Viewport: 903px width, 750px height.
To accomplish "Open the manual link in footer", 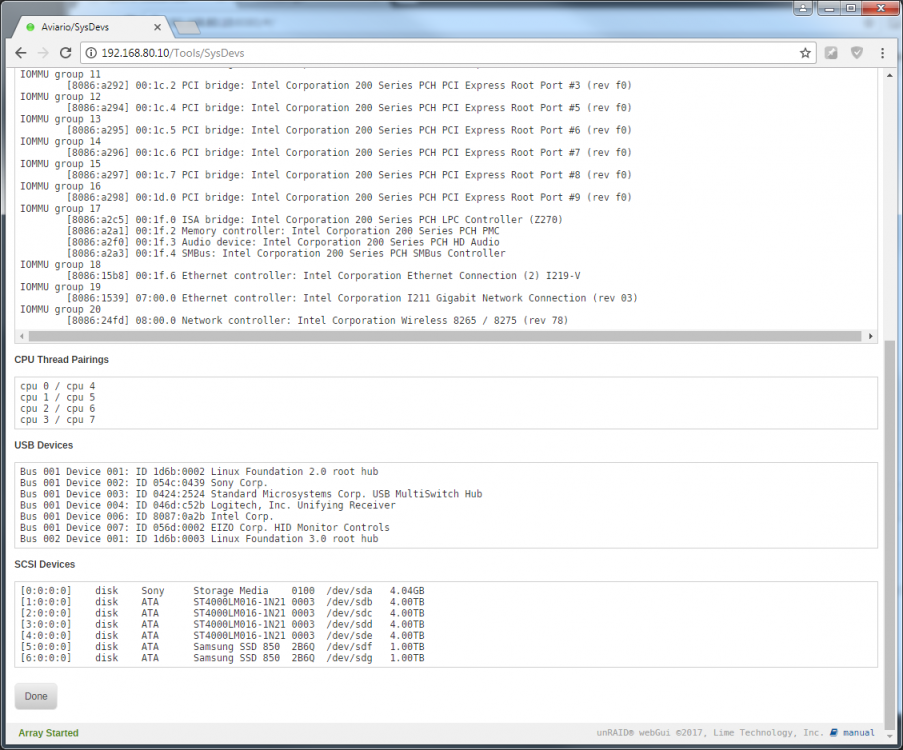I will pyautogui.click(x=859, y=733).
